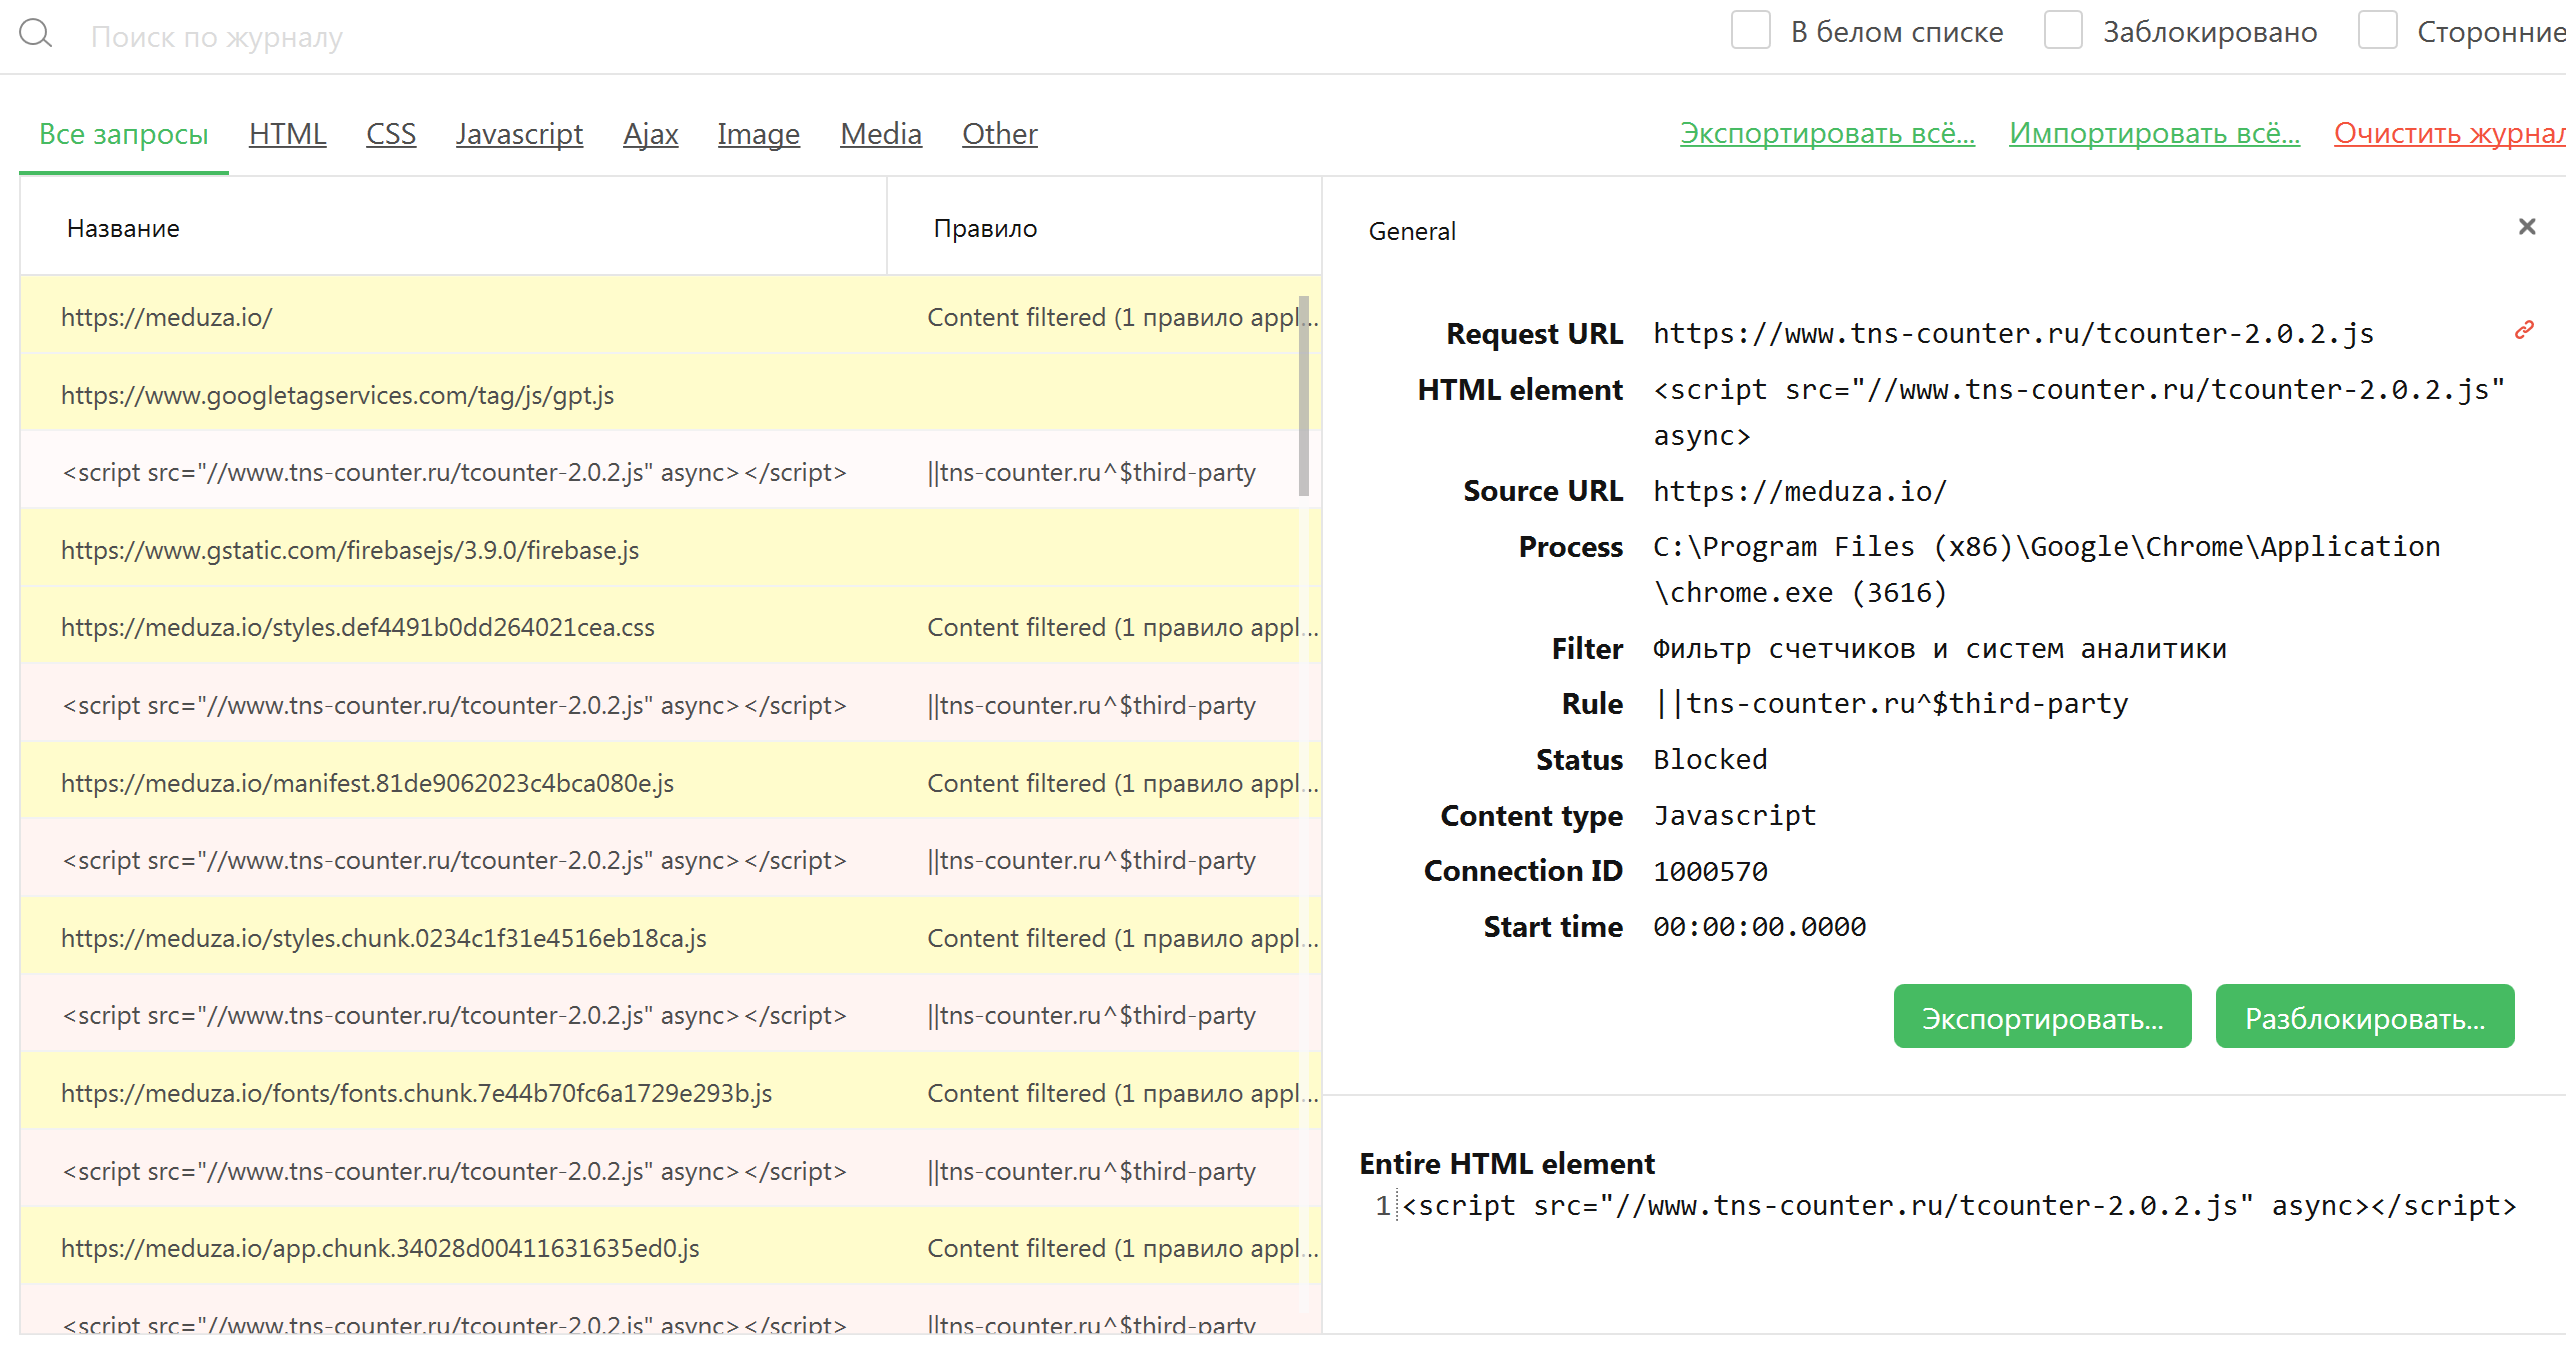Select the gpt.js googletagservices request row
The width and height of the screenshot is (2566, 1356).
point(400,394)
